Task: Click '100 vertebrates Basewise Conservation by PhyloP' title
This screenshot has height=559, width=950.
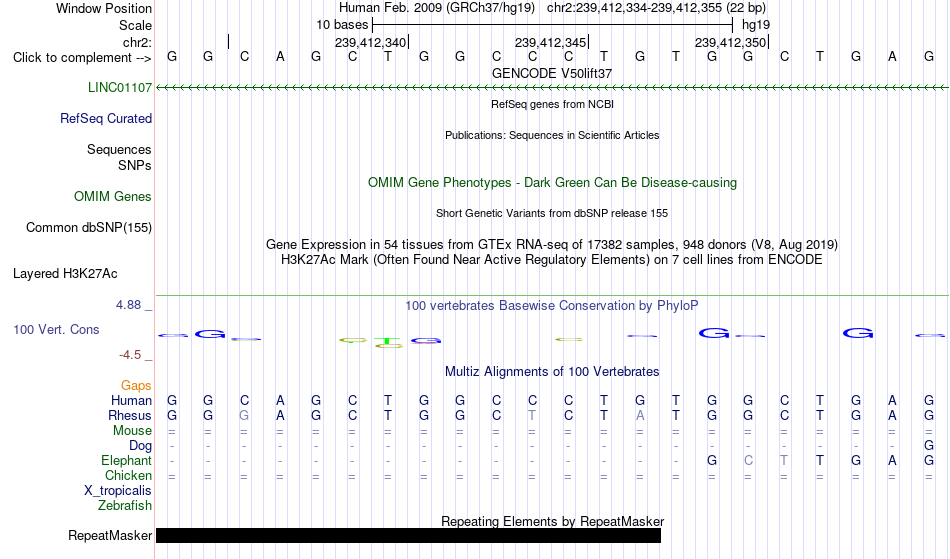Action: pos(552,306)
